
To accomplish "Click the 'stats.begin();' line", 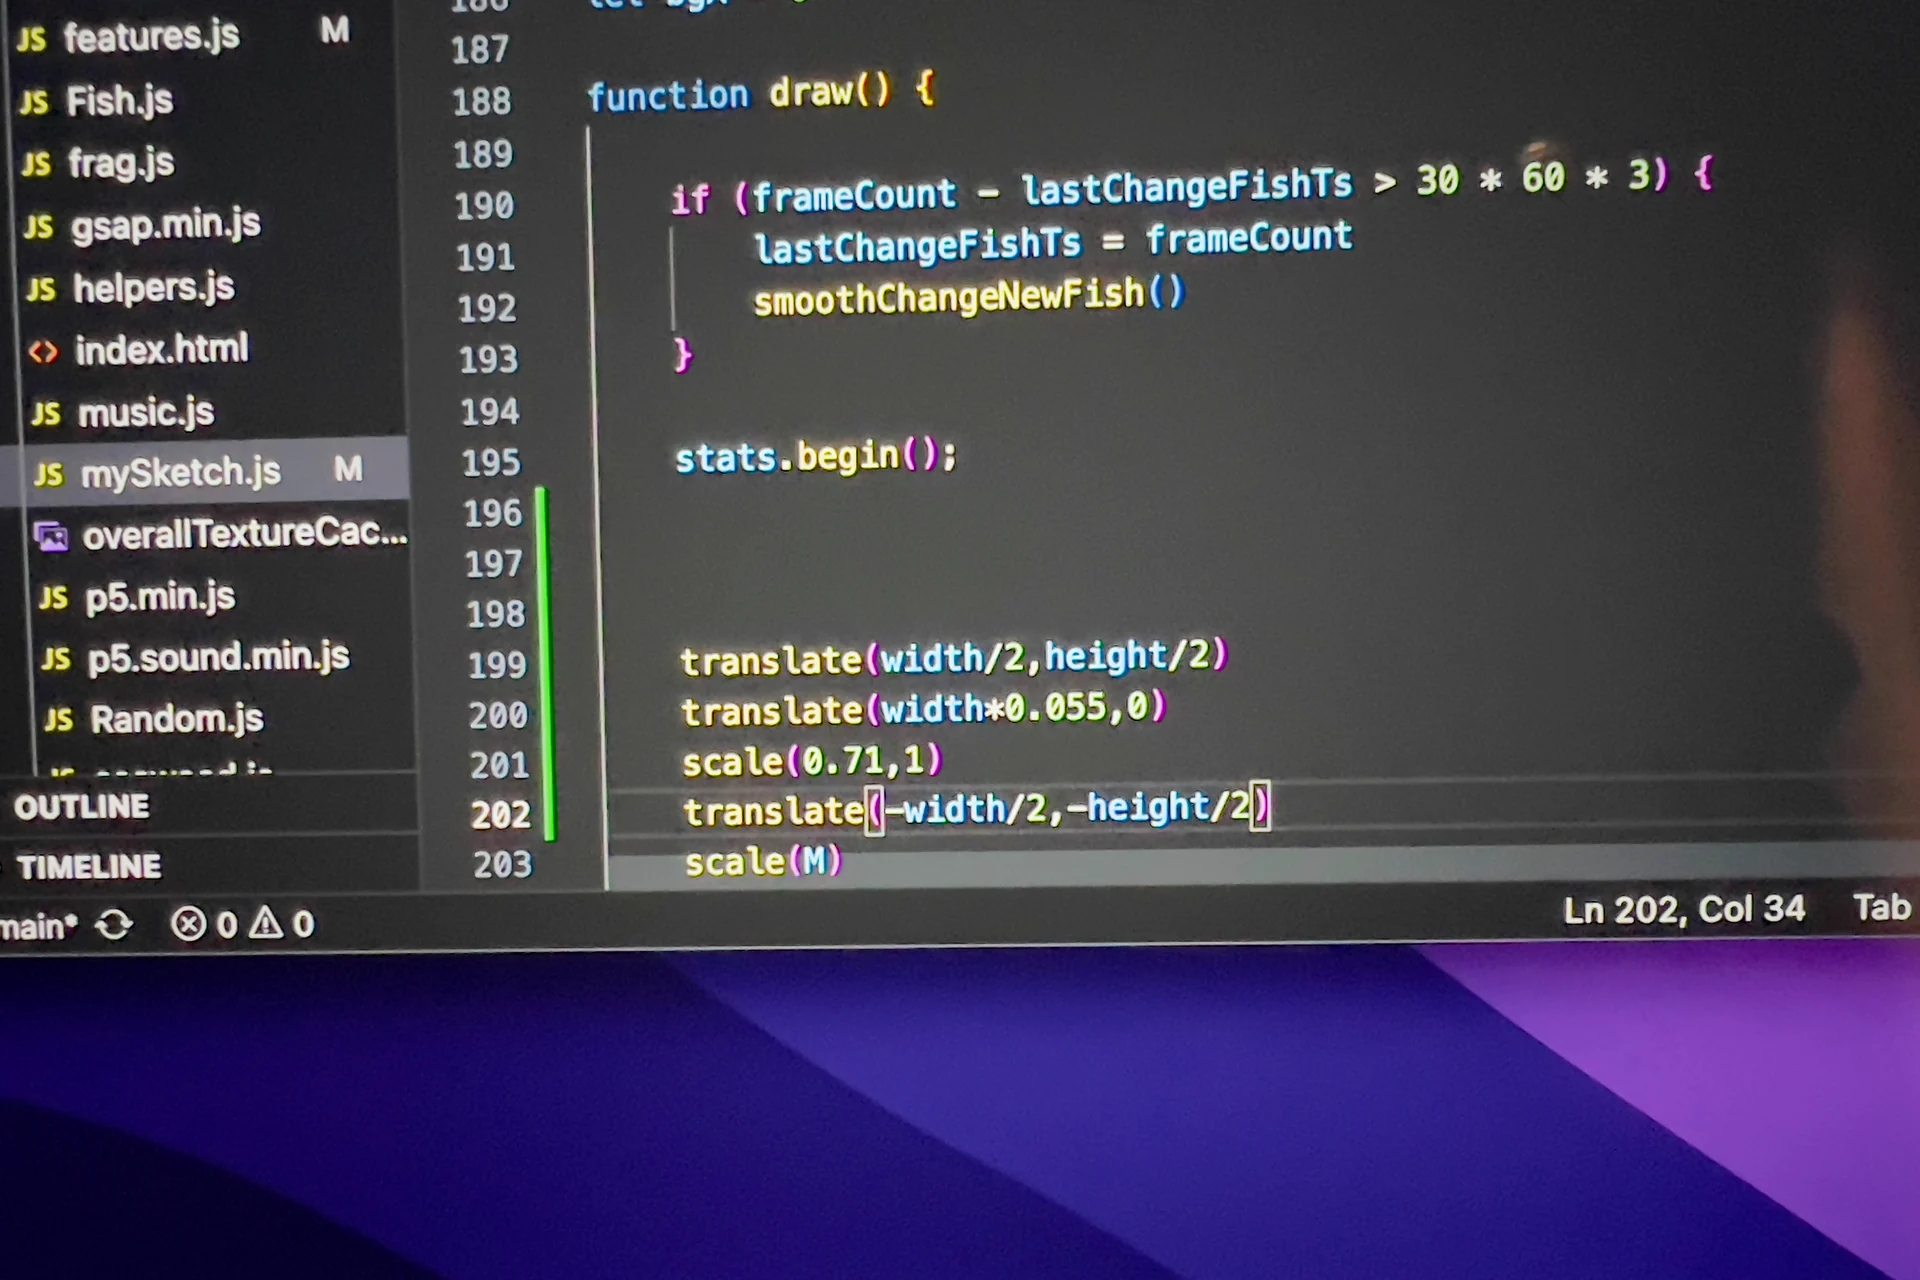I will click(x=816, y=457).
